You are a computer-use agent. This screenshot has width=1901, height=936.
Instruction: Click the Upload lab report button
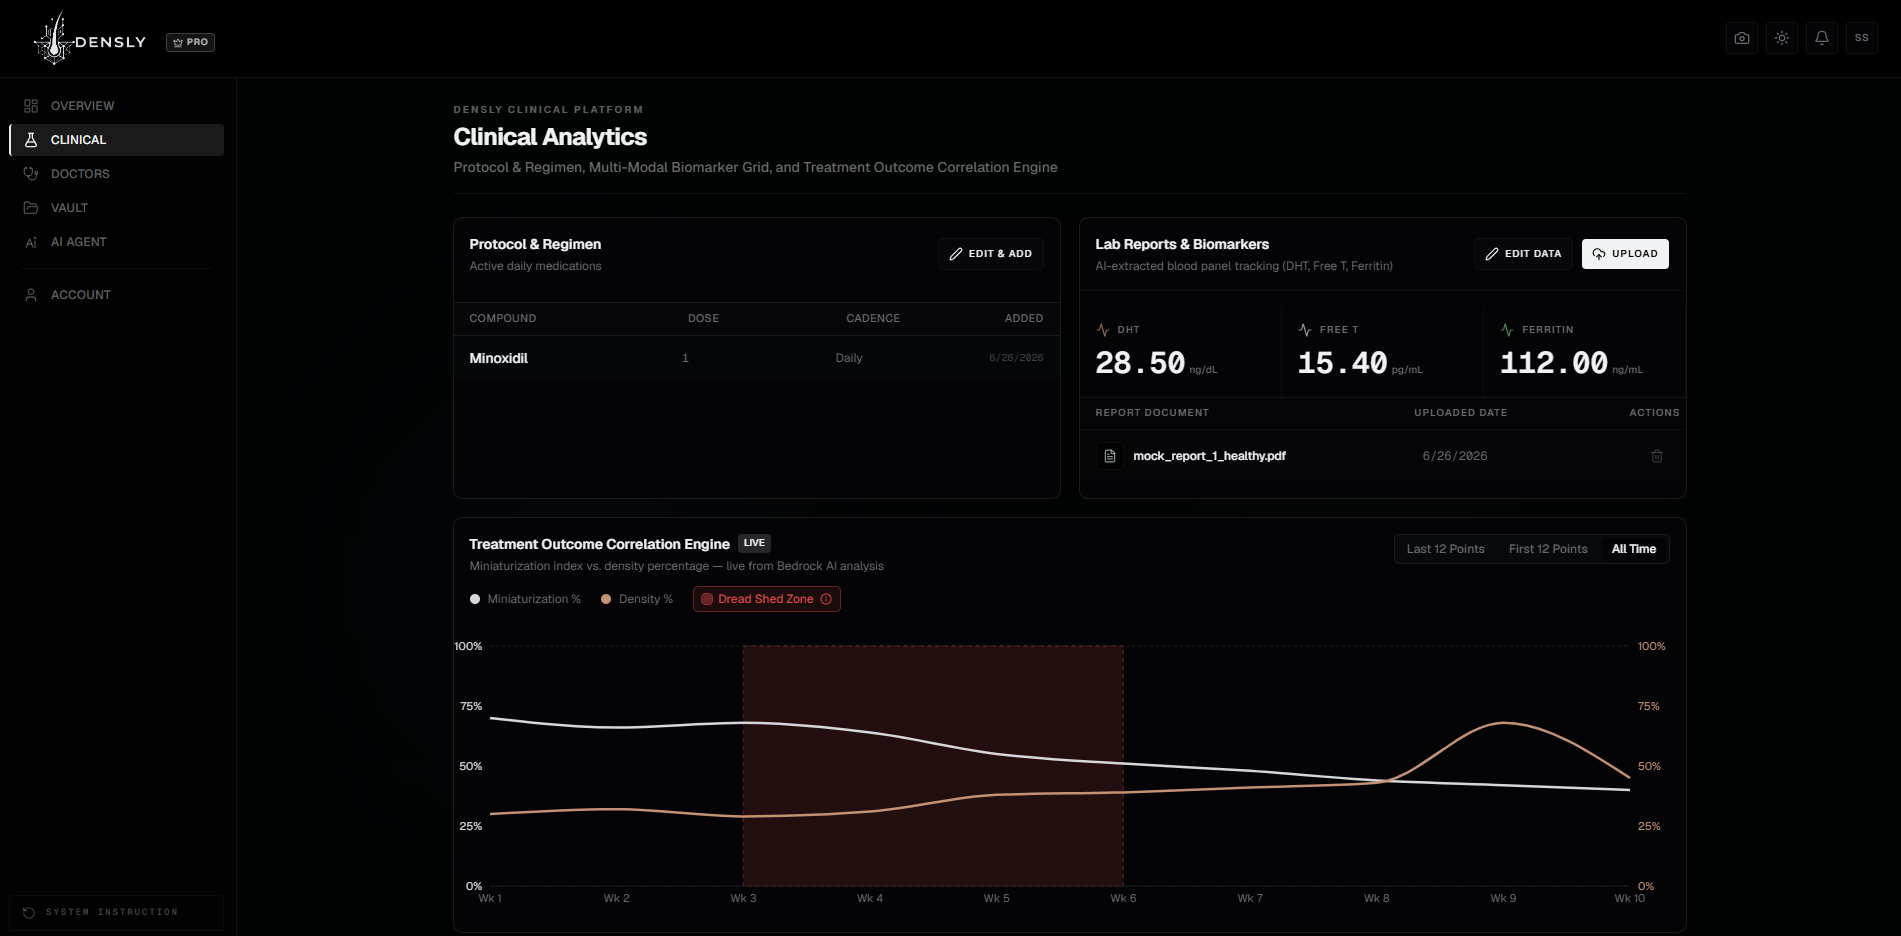tap(1625, 254)
